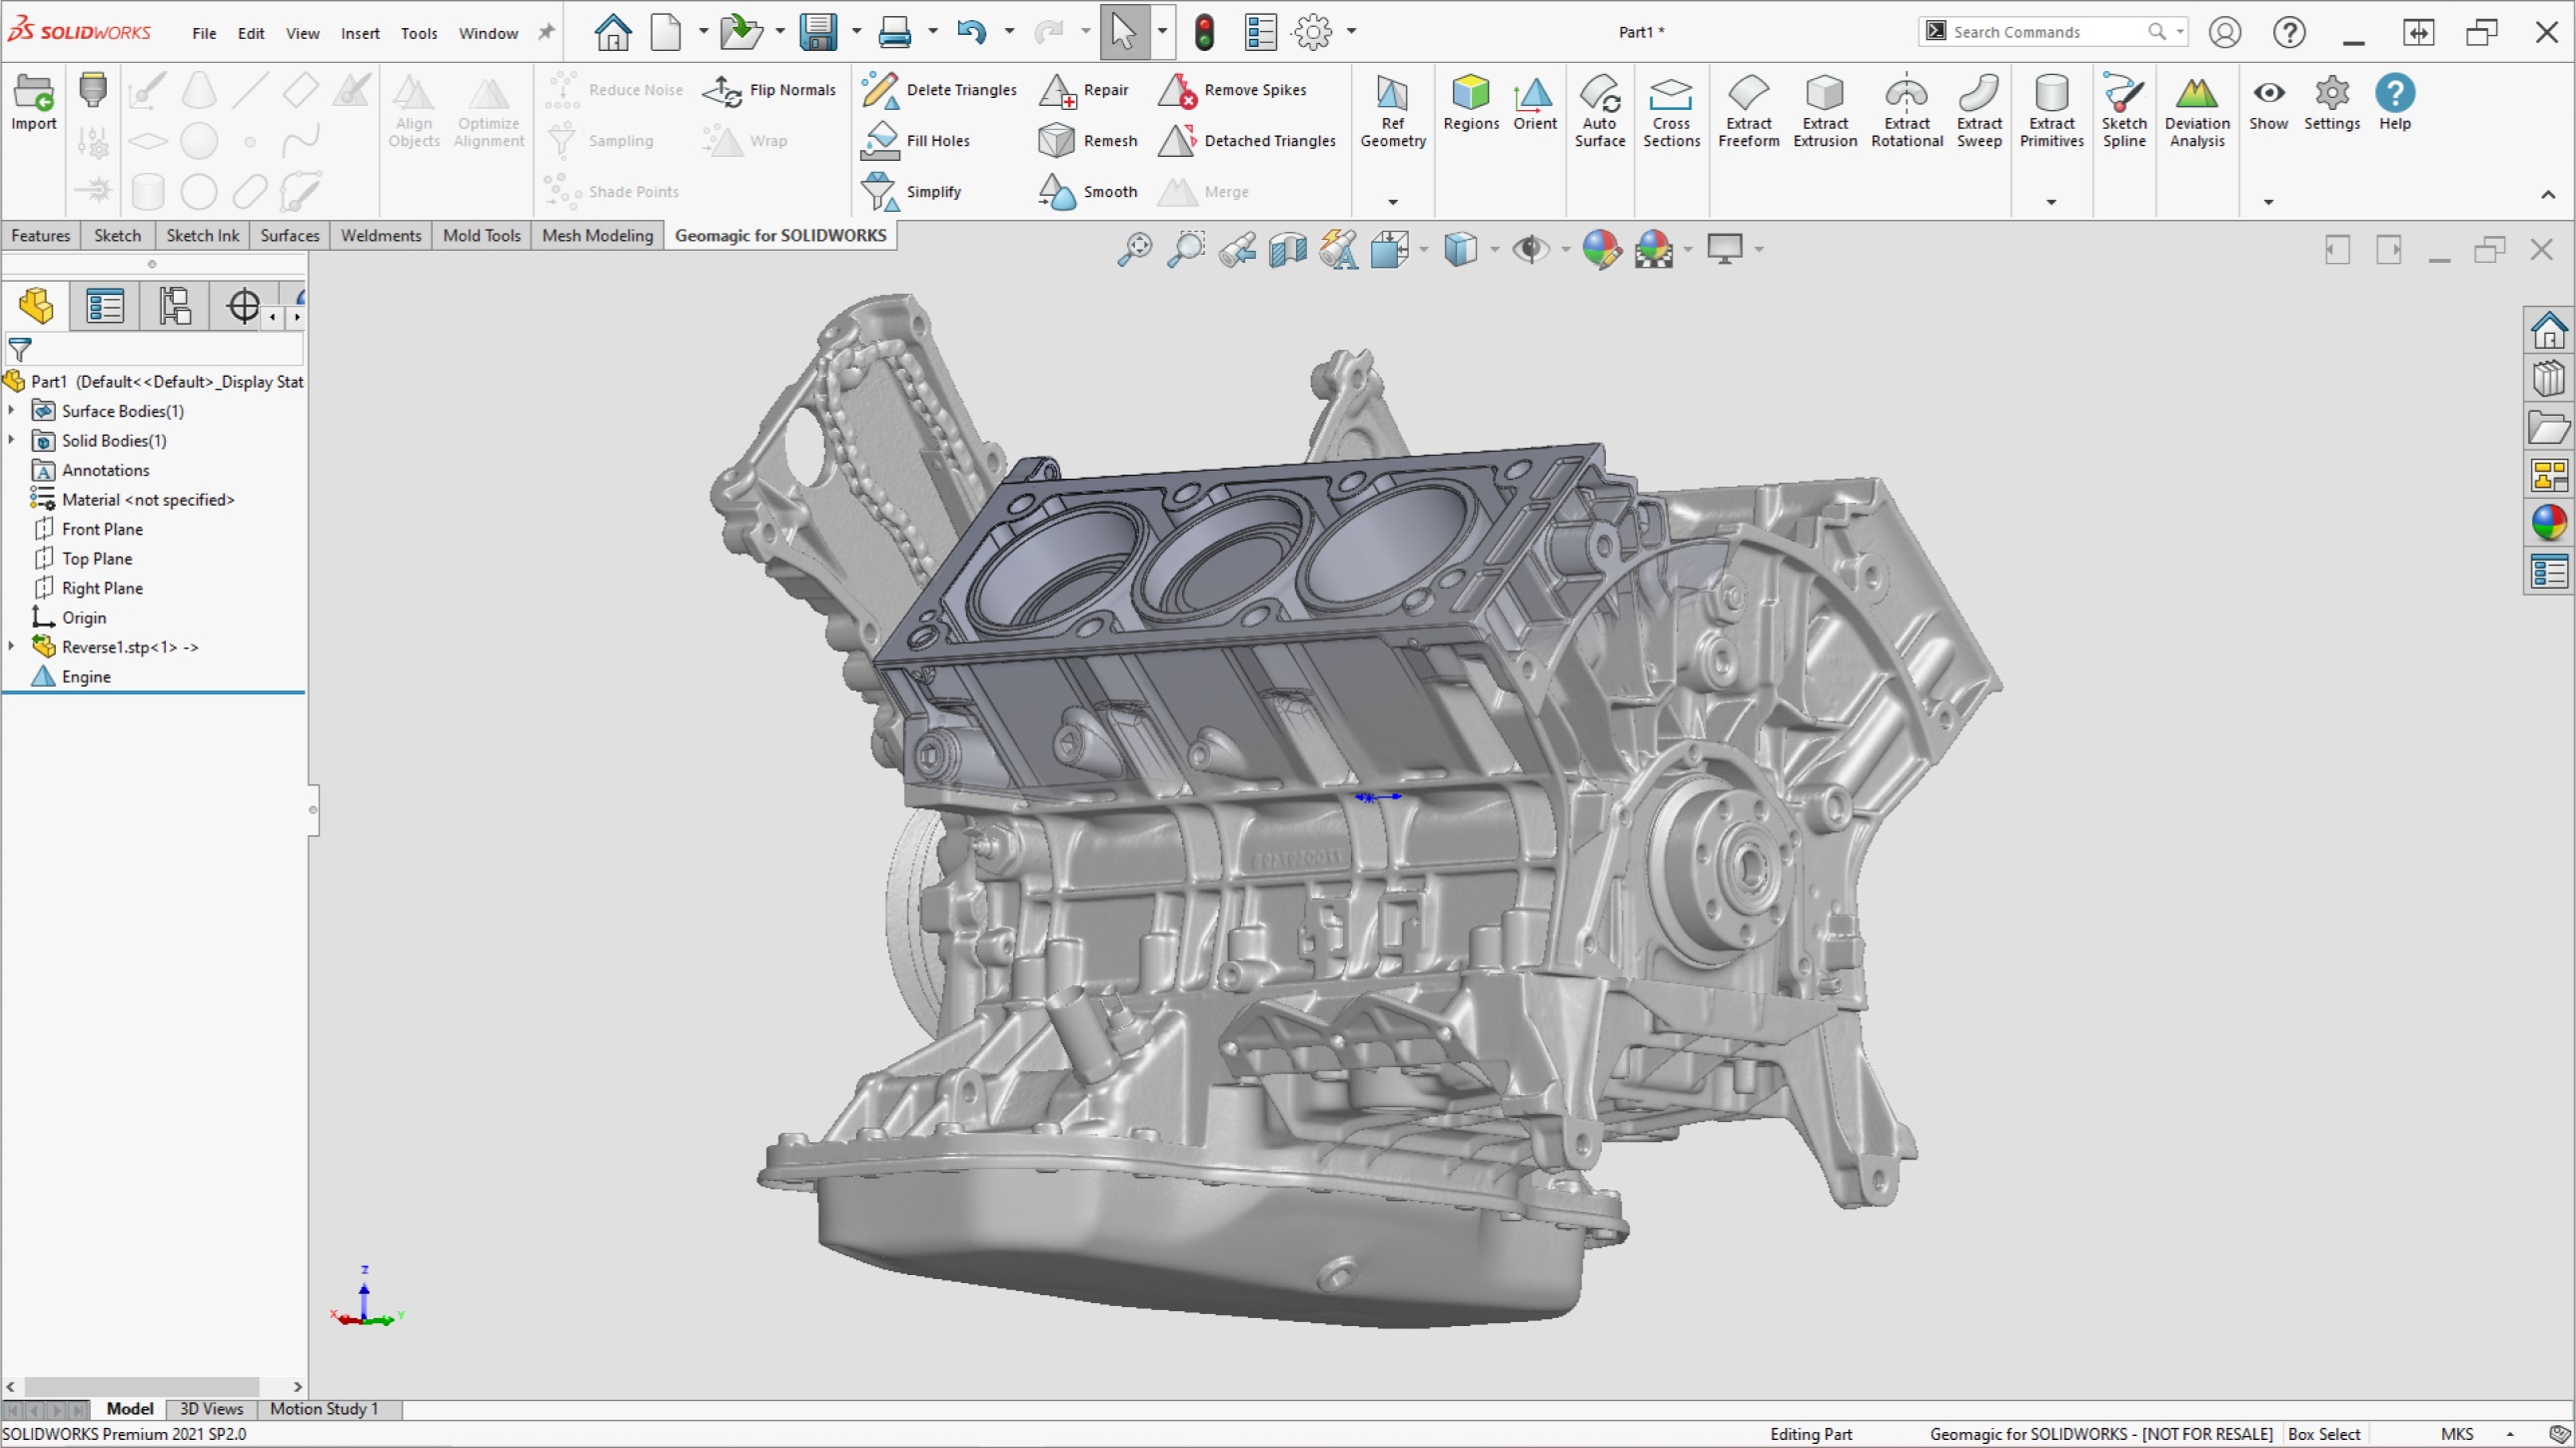Open the MKS unit system dropdown
Image resolution: width=2576 pixels, height=1448 pixels.
point(2489,1433)
